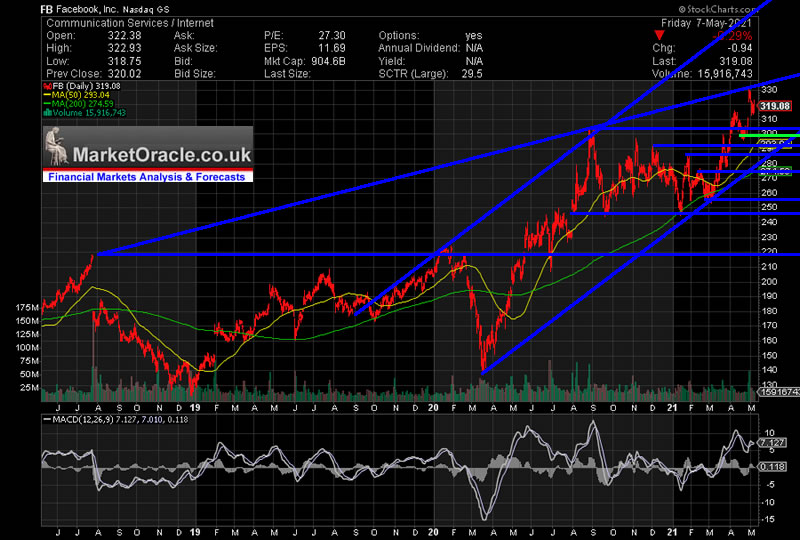The width and height of the screenshot is (800, 540).
Task: Click the MA(200) 274.59 legend entry
Action: (x=79, y=104)
